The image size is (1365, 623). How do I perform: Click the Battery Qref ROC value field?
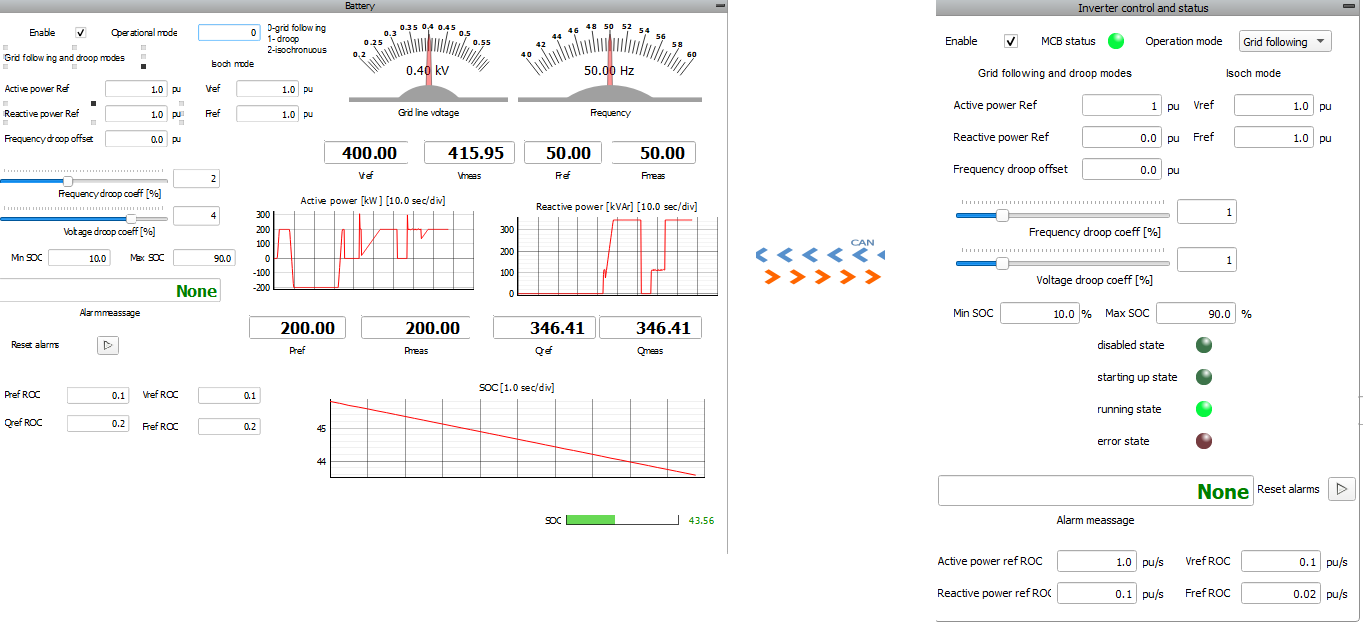tap(98, 424)
